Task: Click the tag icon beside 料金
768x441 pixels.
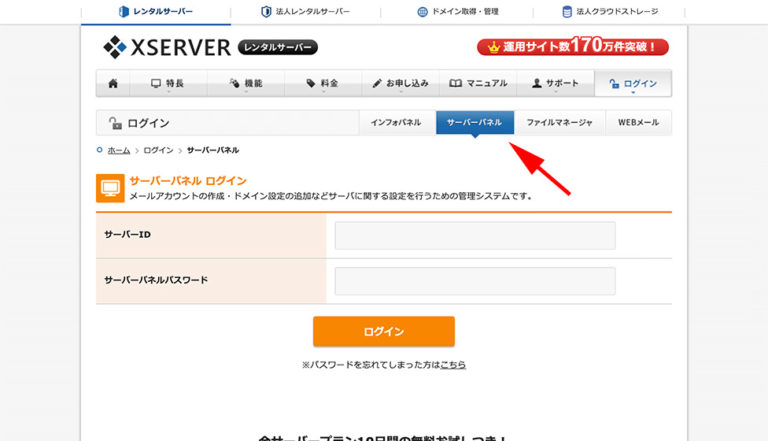Action: (x=311, y=83)
